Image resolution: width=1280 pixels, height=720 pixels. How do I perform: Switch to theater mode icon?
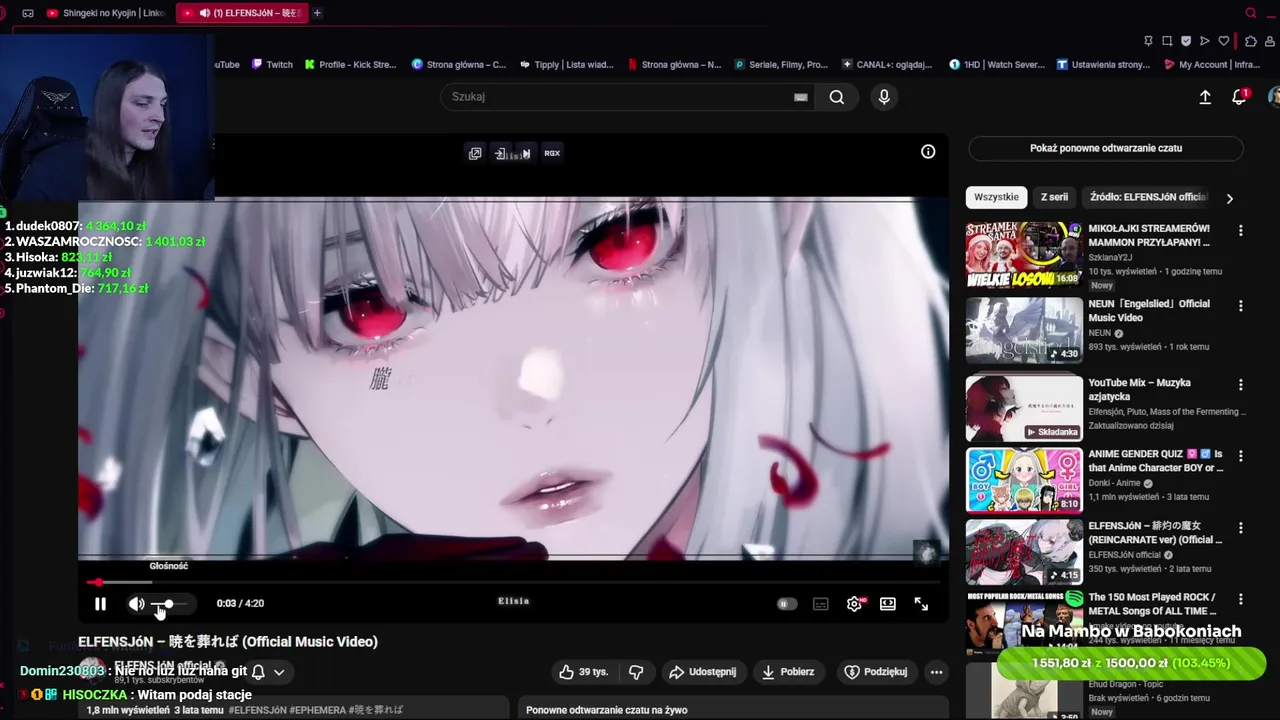pos(888,604)
